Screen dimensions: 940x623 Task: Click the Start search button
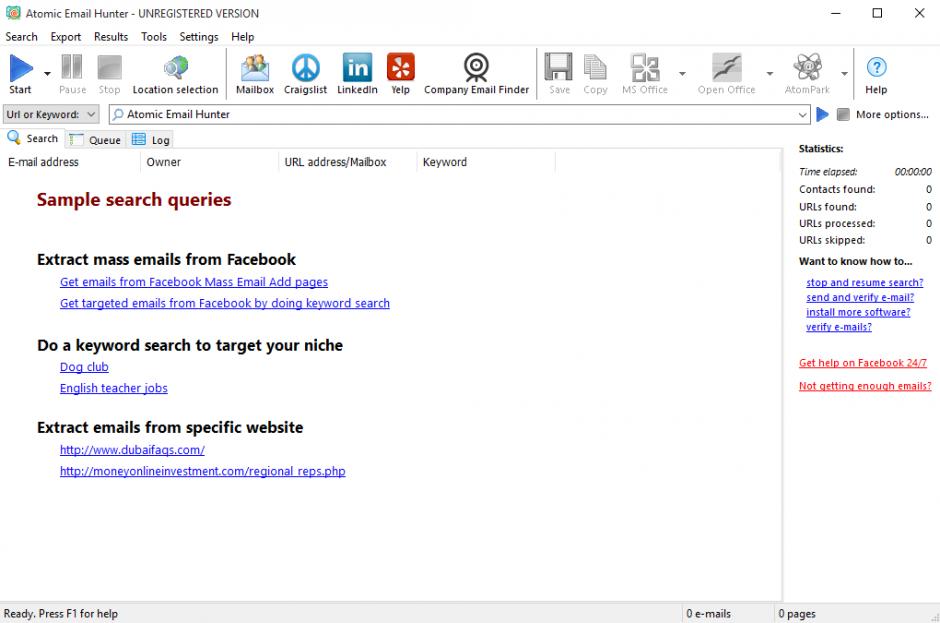point(21,74)
